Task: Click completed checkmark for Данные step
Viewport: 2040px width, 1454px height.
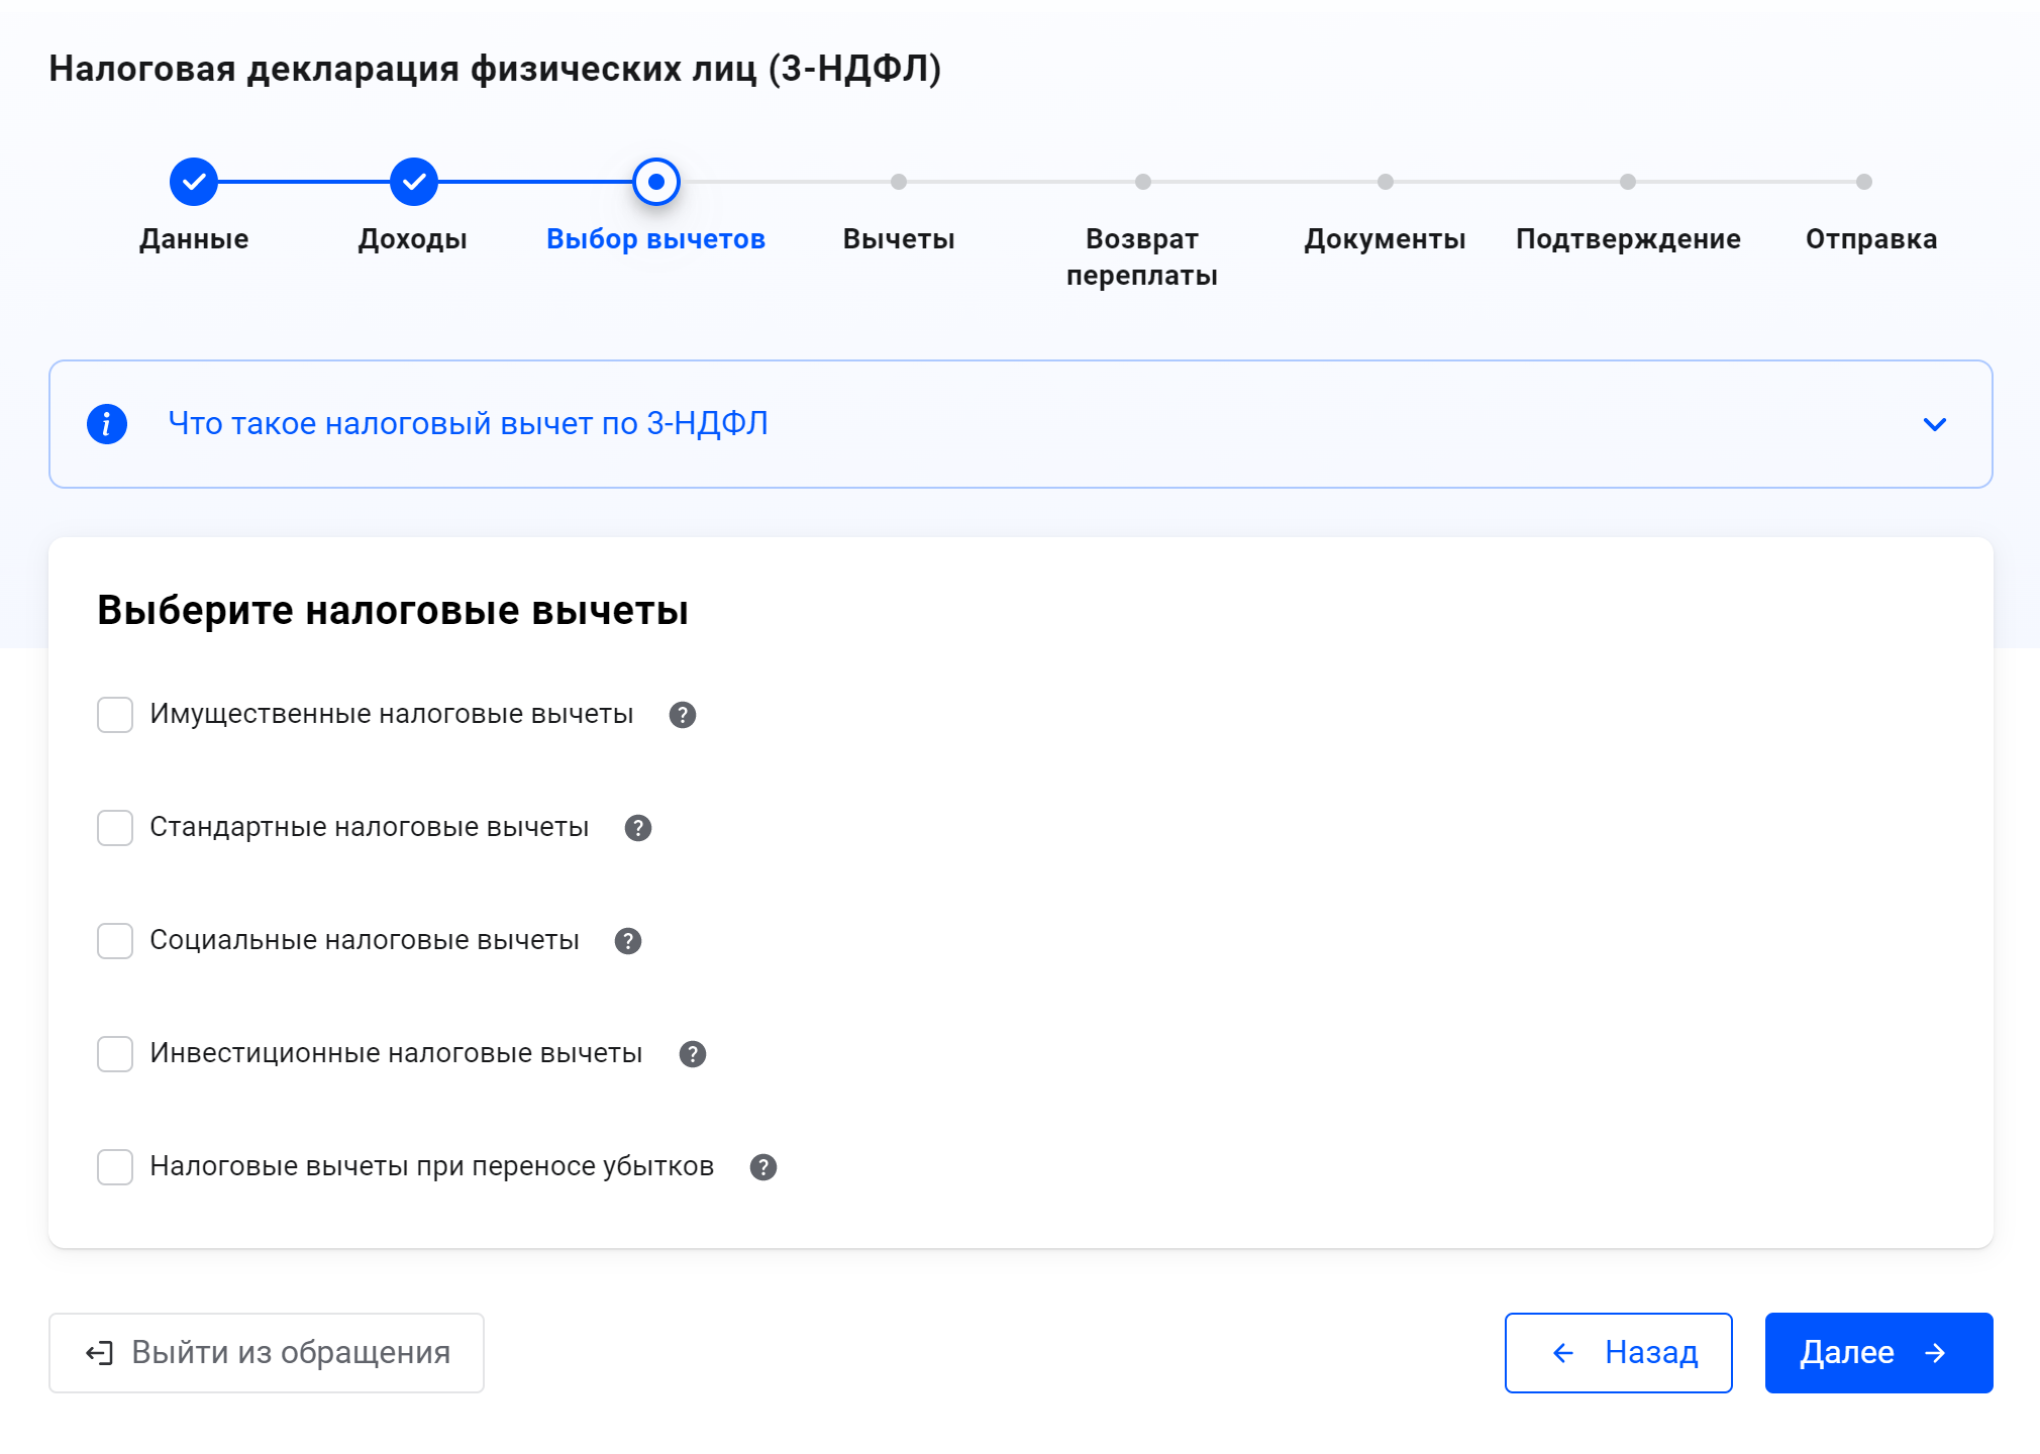Action: [193, 182]
